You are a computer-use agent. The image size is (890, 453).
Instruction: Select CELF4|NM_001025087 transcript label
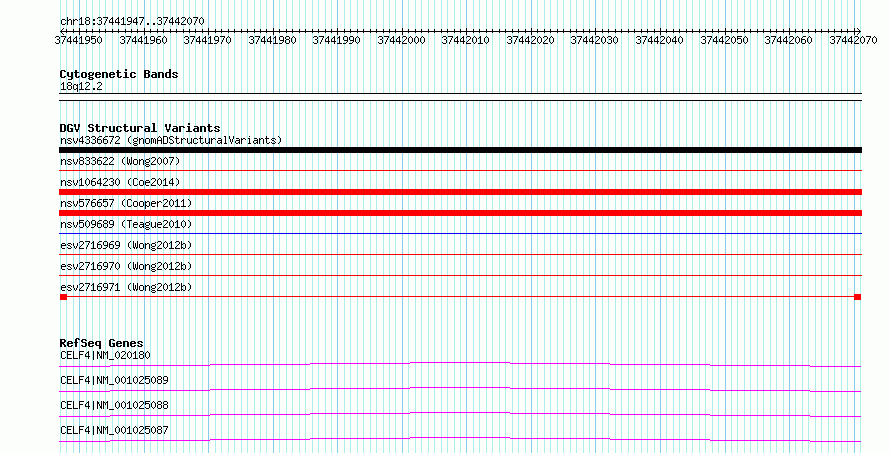[114, 430]
